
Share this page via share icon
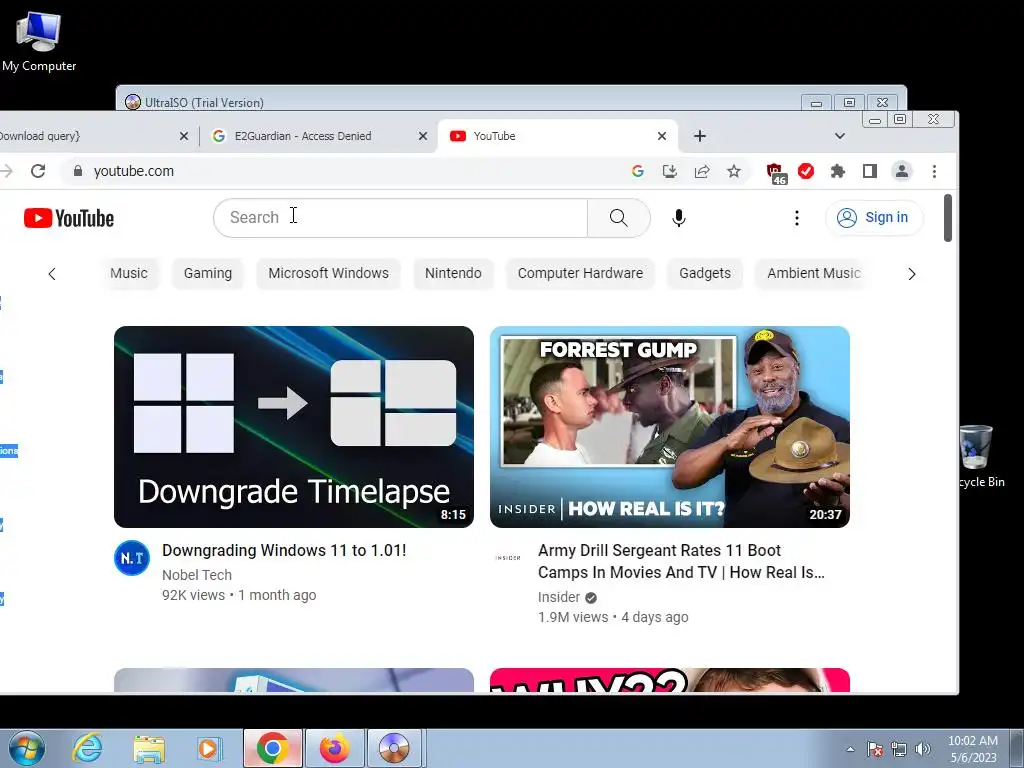tap(702, 171)
